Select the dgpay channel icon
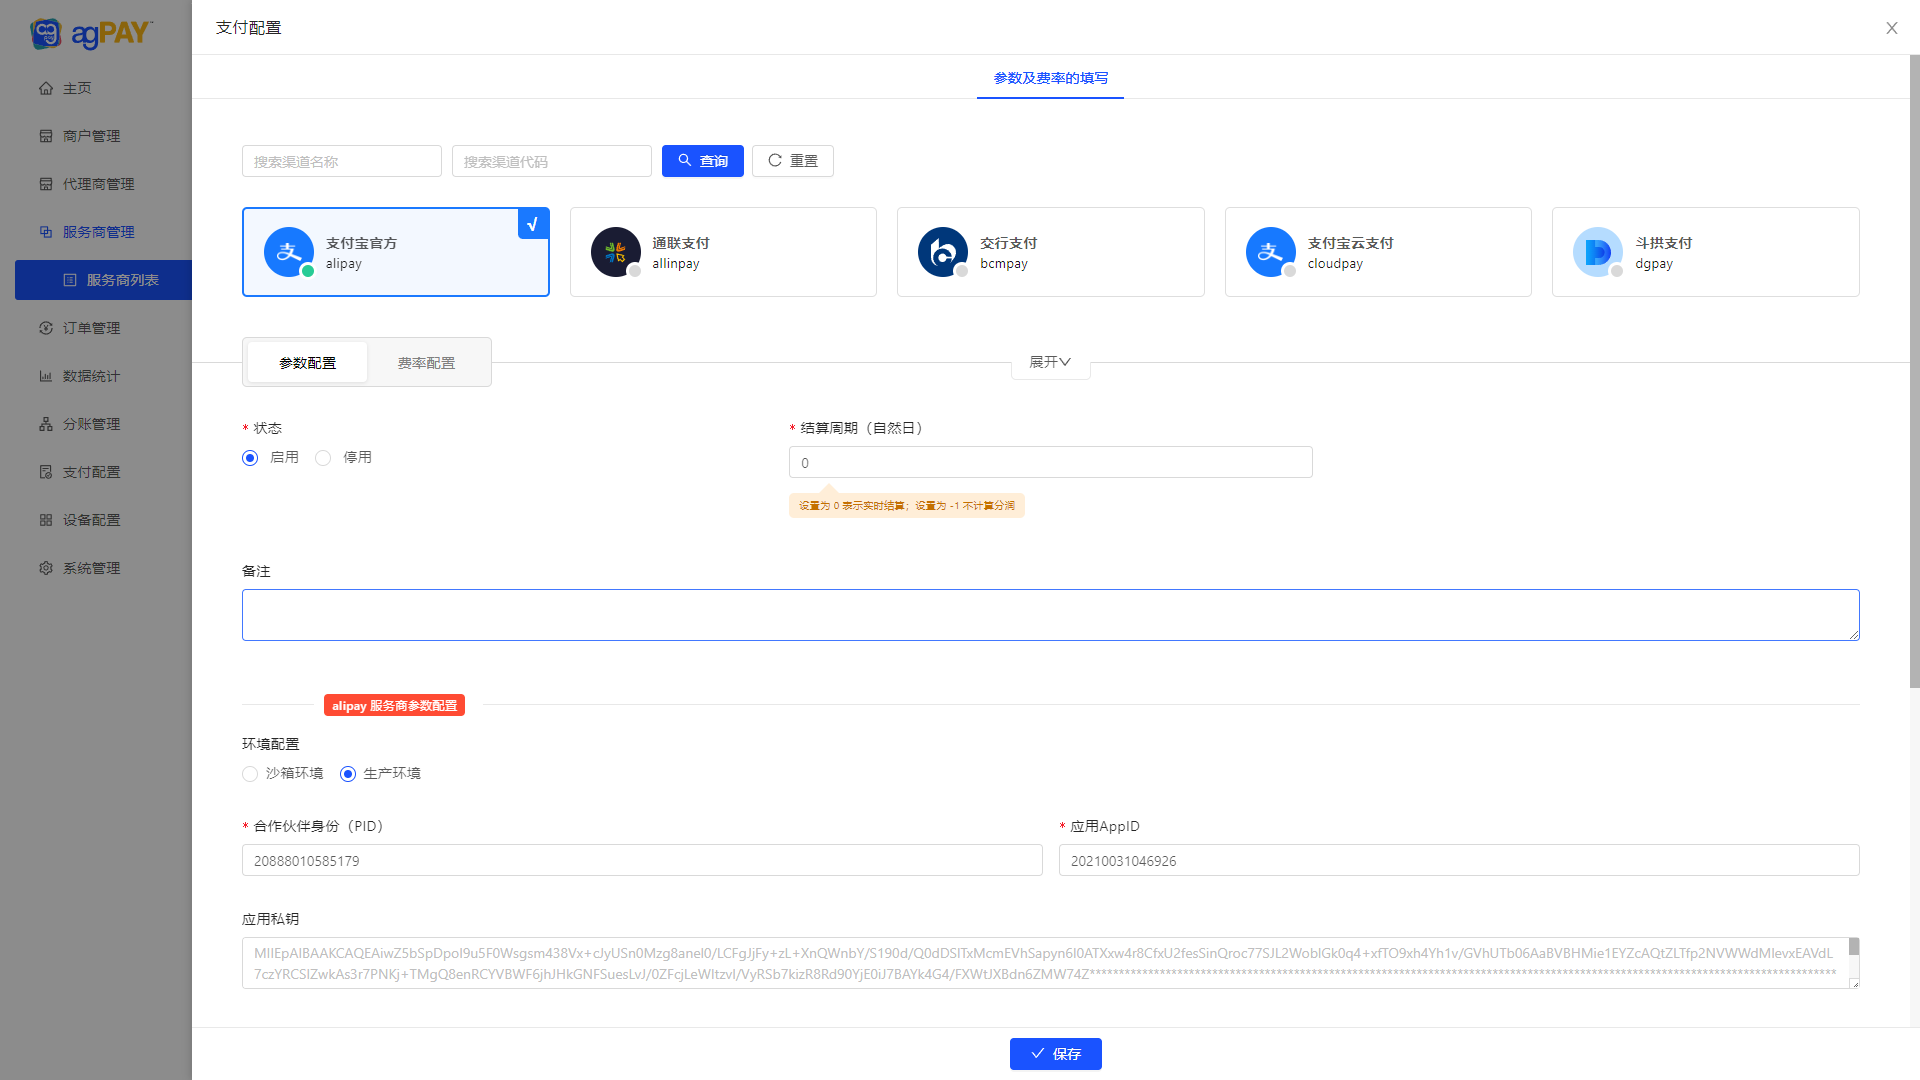Viewport: 1920px width, 1080px height. [x=1598, y=252]
